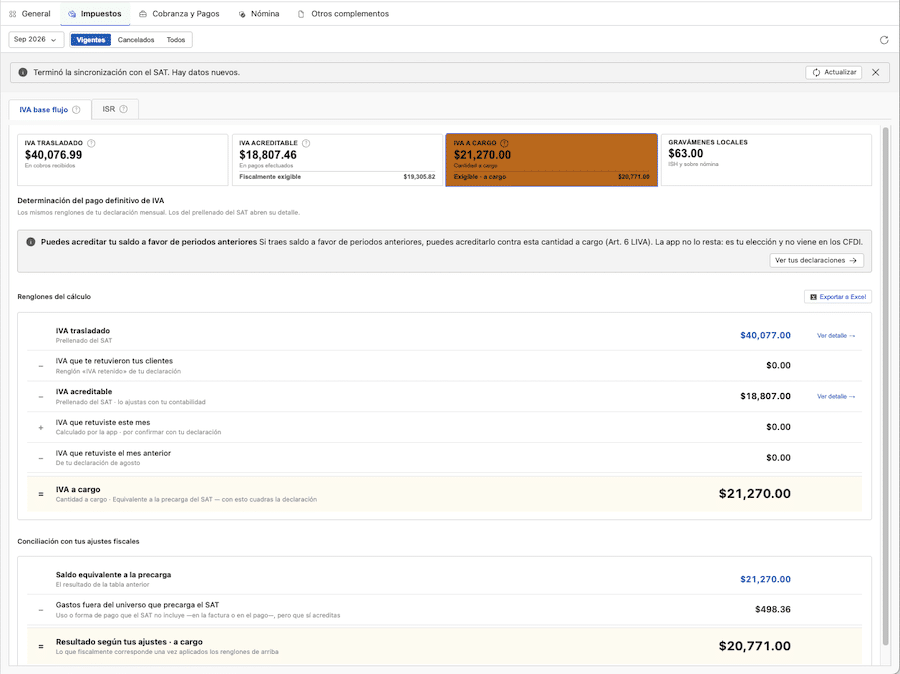900x674 pixels.
Task: Select the Vigentes filter
Action: [91, 40]
